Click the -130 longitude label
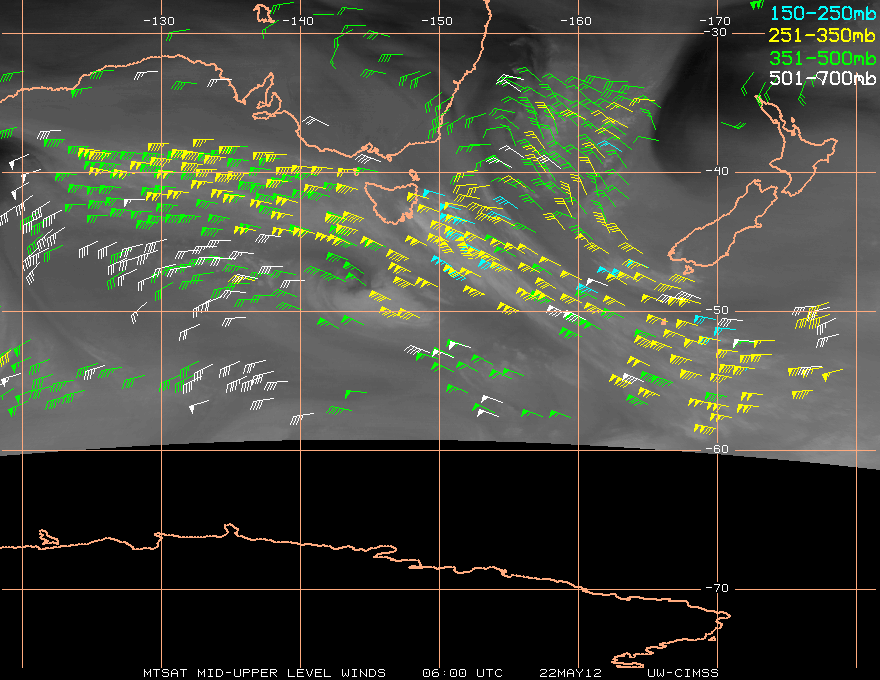 click(x=159, y=21)
